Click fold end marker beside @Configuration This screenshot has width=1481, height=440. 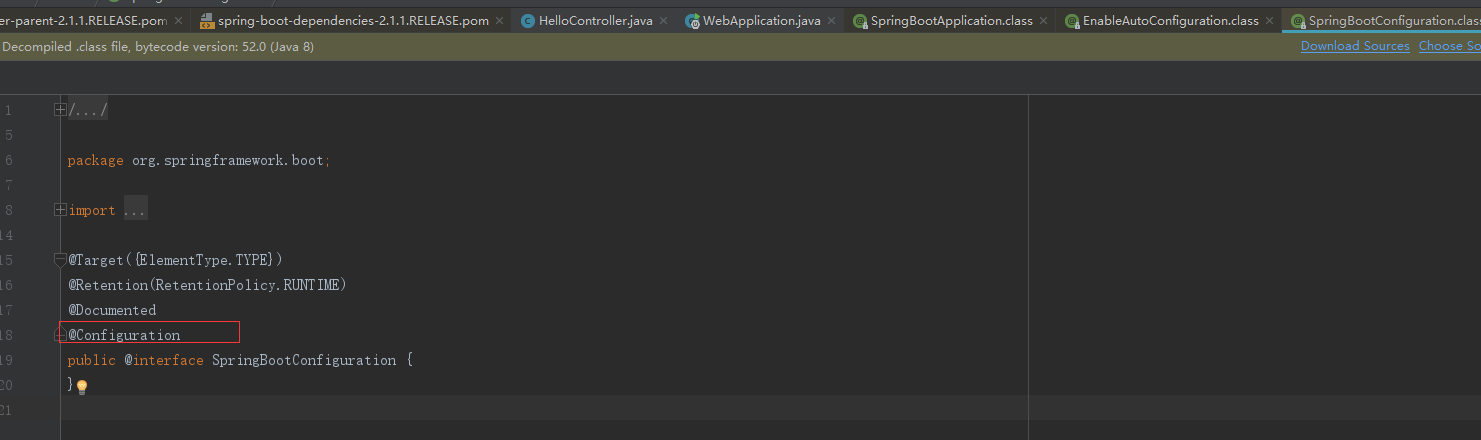click(x=60, y=335)
